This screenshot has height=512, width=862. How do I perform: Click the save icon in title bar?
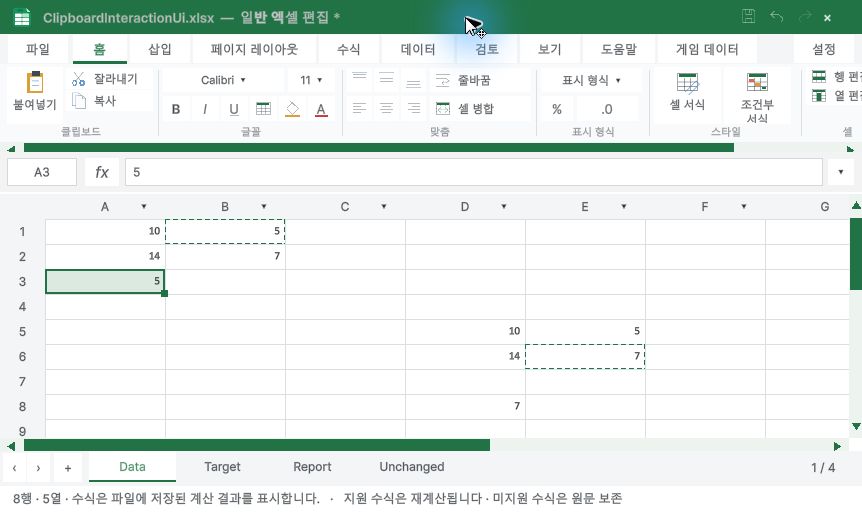(x=748, y=16)
